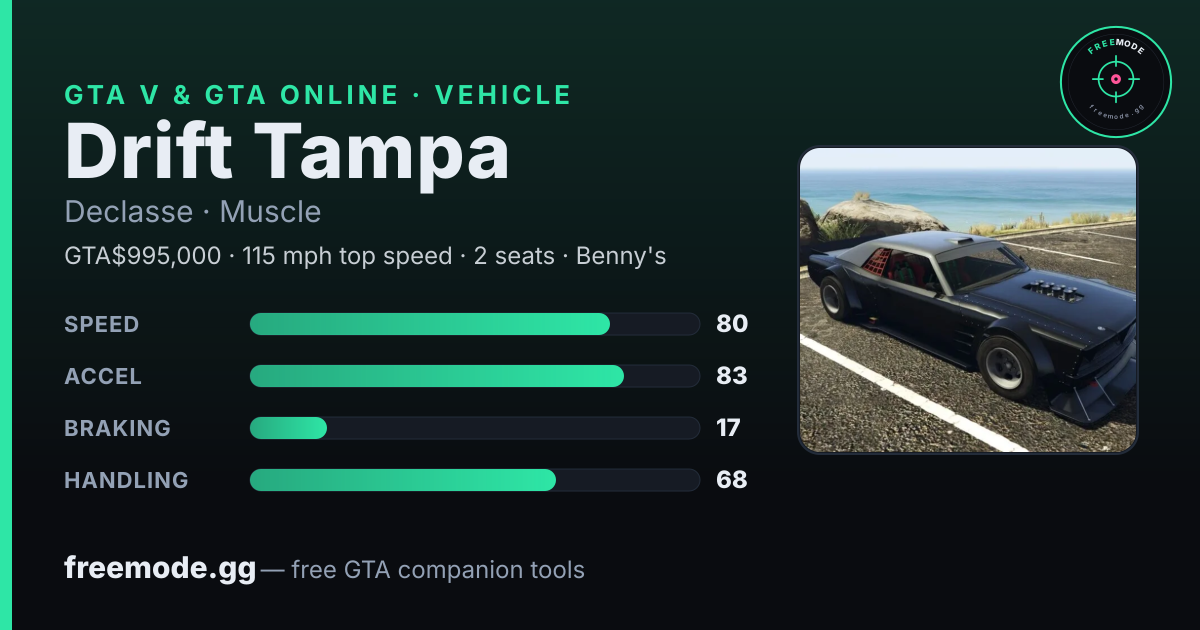This screenshot has width=1200, height=630.
Task: Click the braking value 17
Action: click(728, 428)
